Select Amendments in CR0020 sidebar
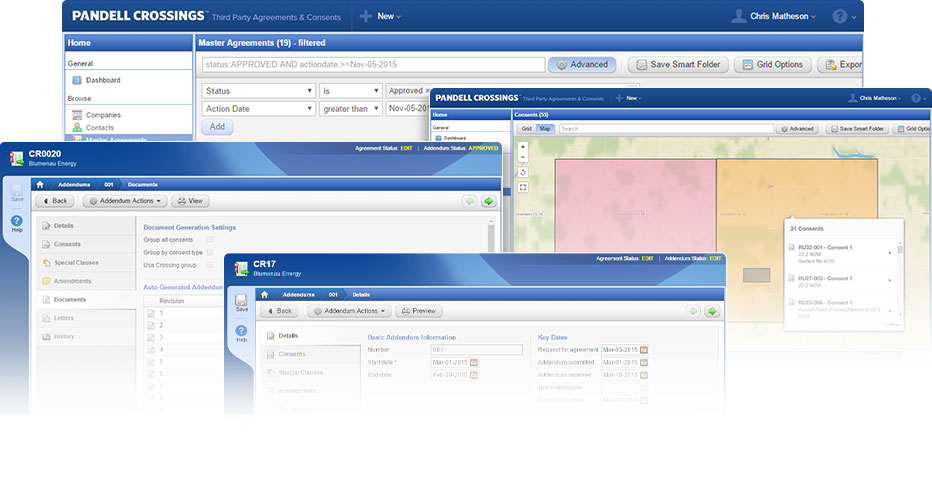The image size is (932, 487). (86, 281)
